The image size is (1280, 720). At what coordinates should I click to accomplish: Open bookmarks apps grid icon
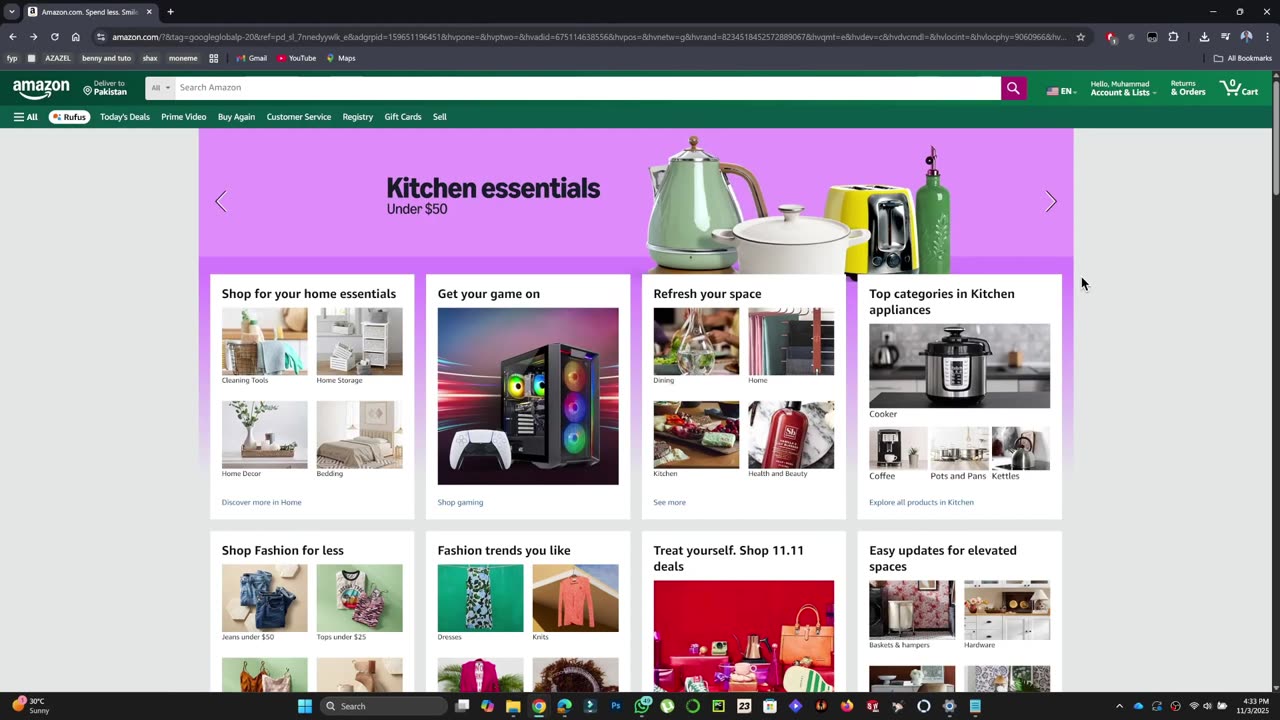tap(213, 58)
